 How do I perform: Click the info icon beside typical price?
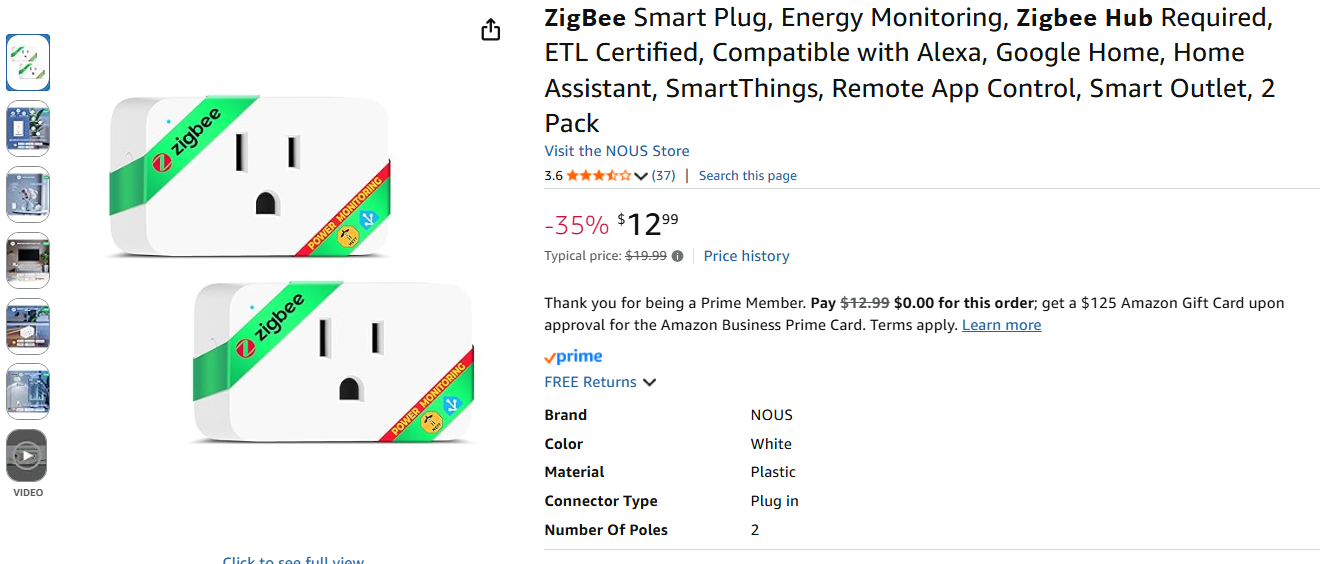(677, 256)
